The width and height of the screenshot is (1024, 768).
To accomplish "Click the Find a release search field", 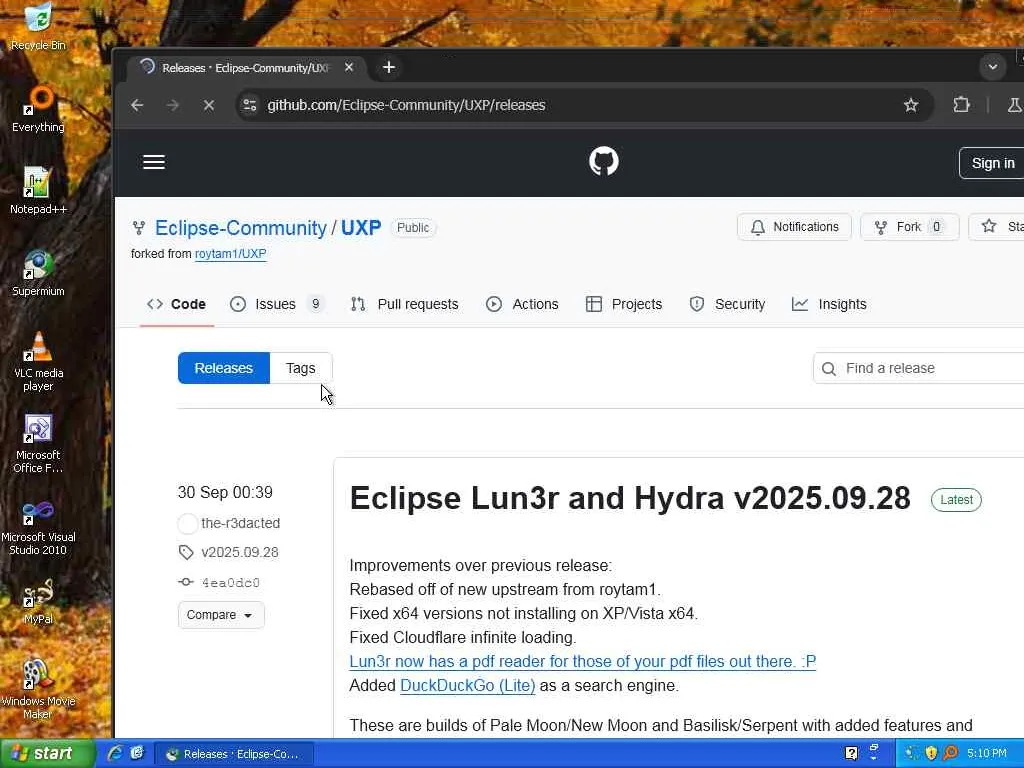I will (x=918, y=368).
